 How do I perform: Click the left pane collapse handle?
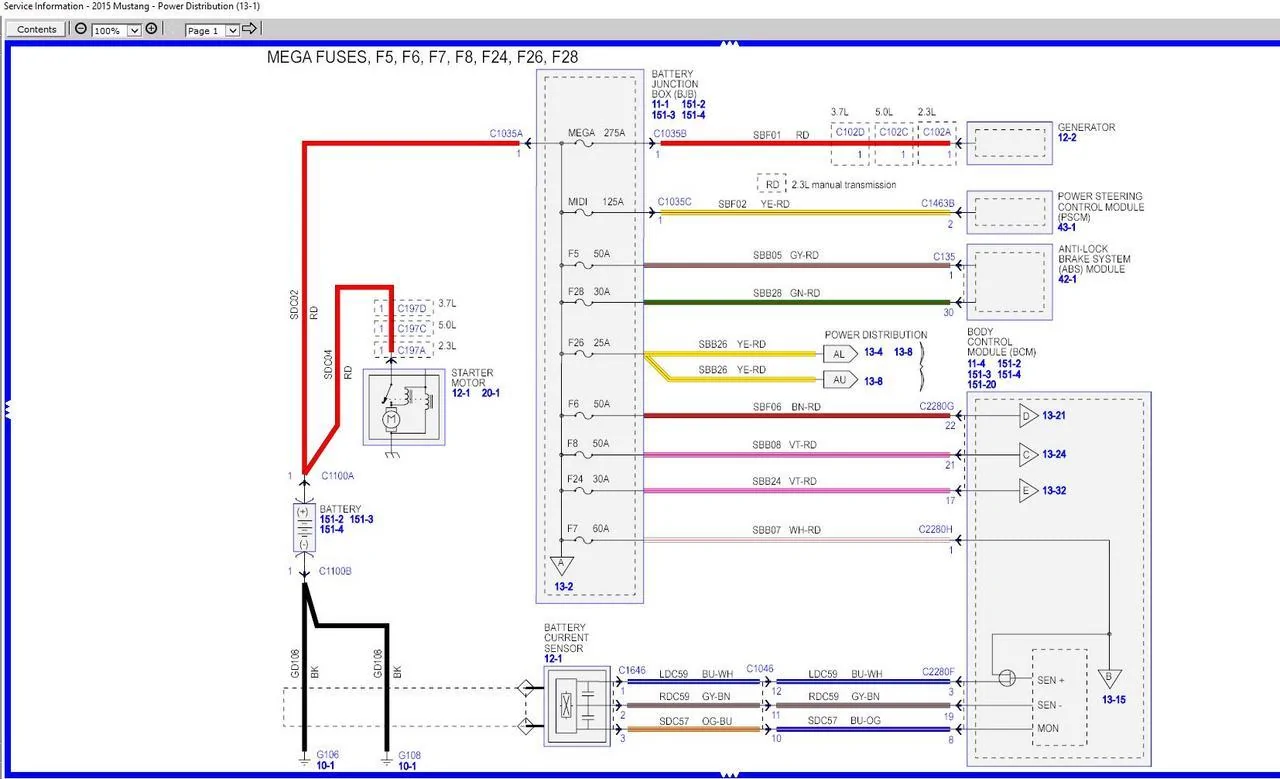click(6, 408)
